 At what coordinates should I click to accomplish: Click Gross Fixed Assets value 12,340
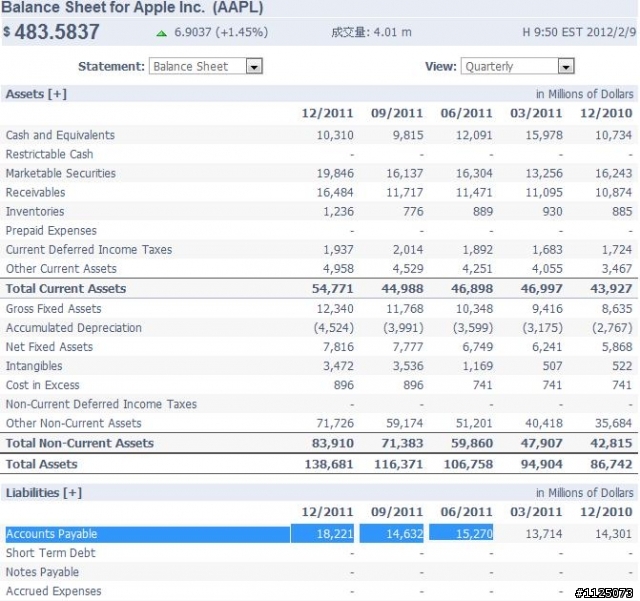[x=335, y=309]
